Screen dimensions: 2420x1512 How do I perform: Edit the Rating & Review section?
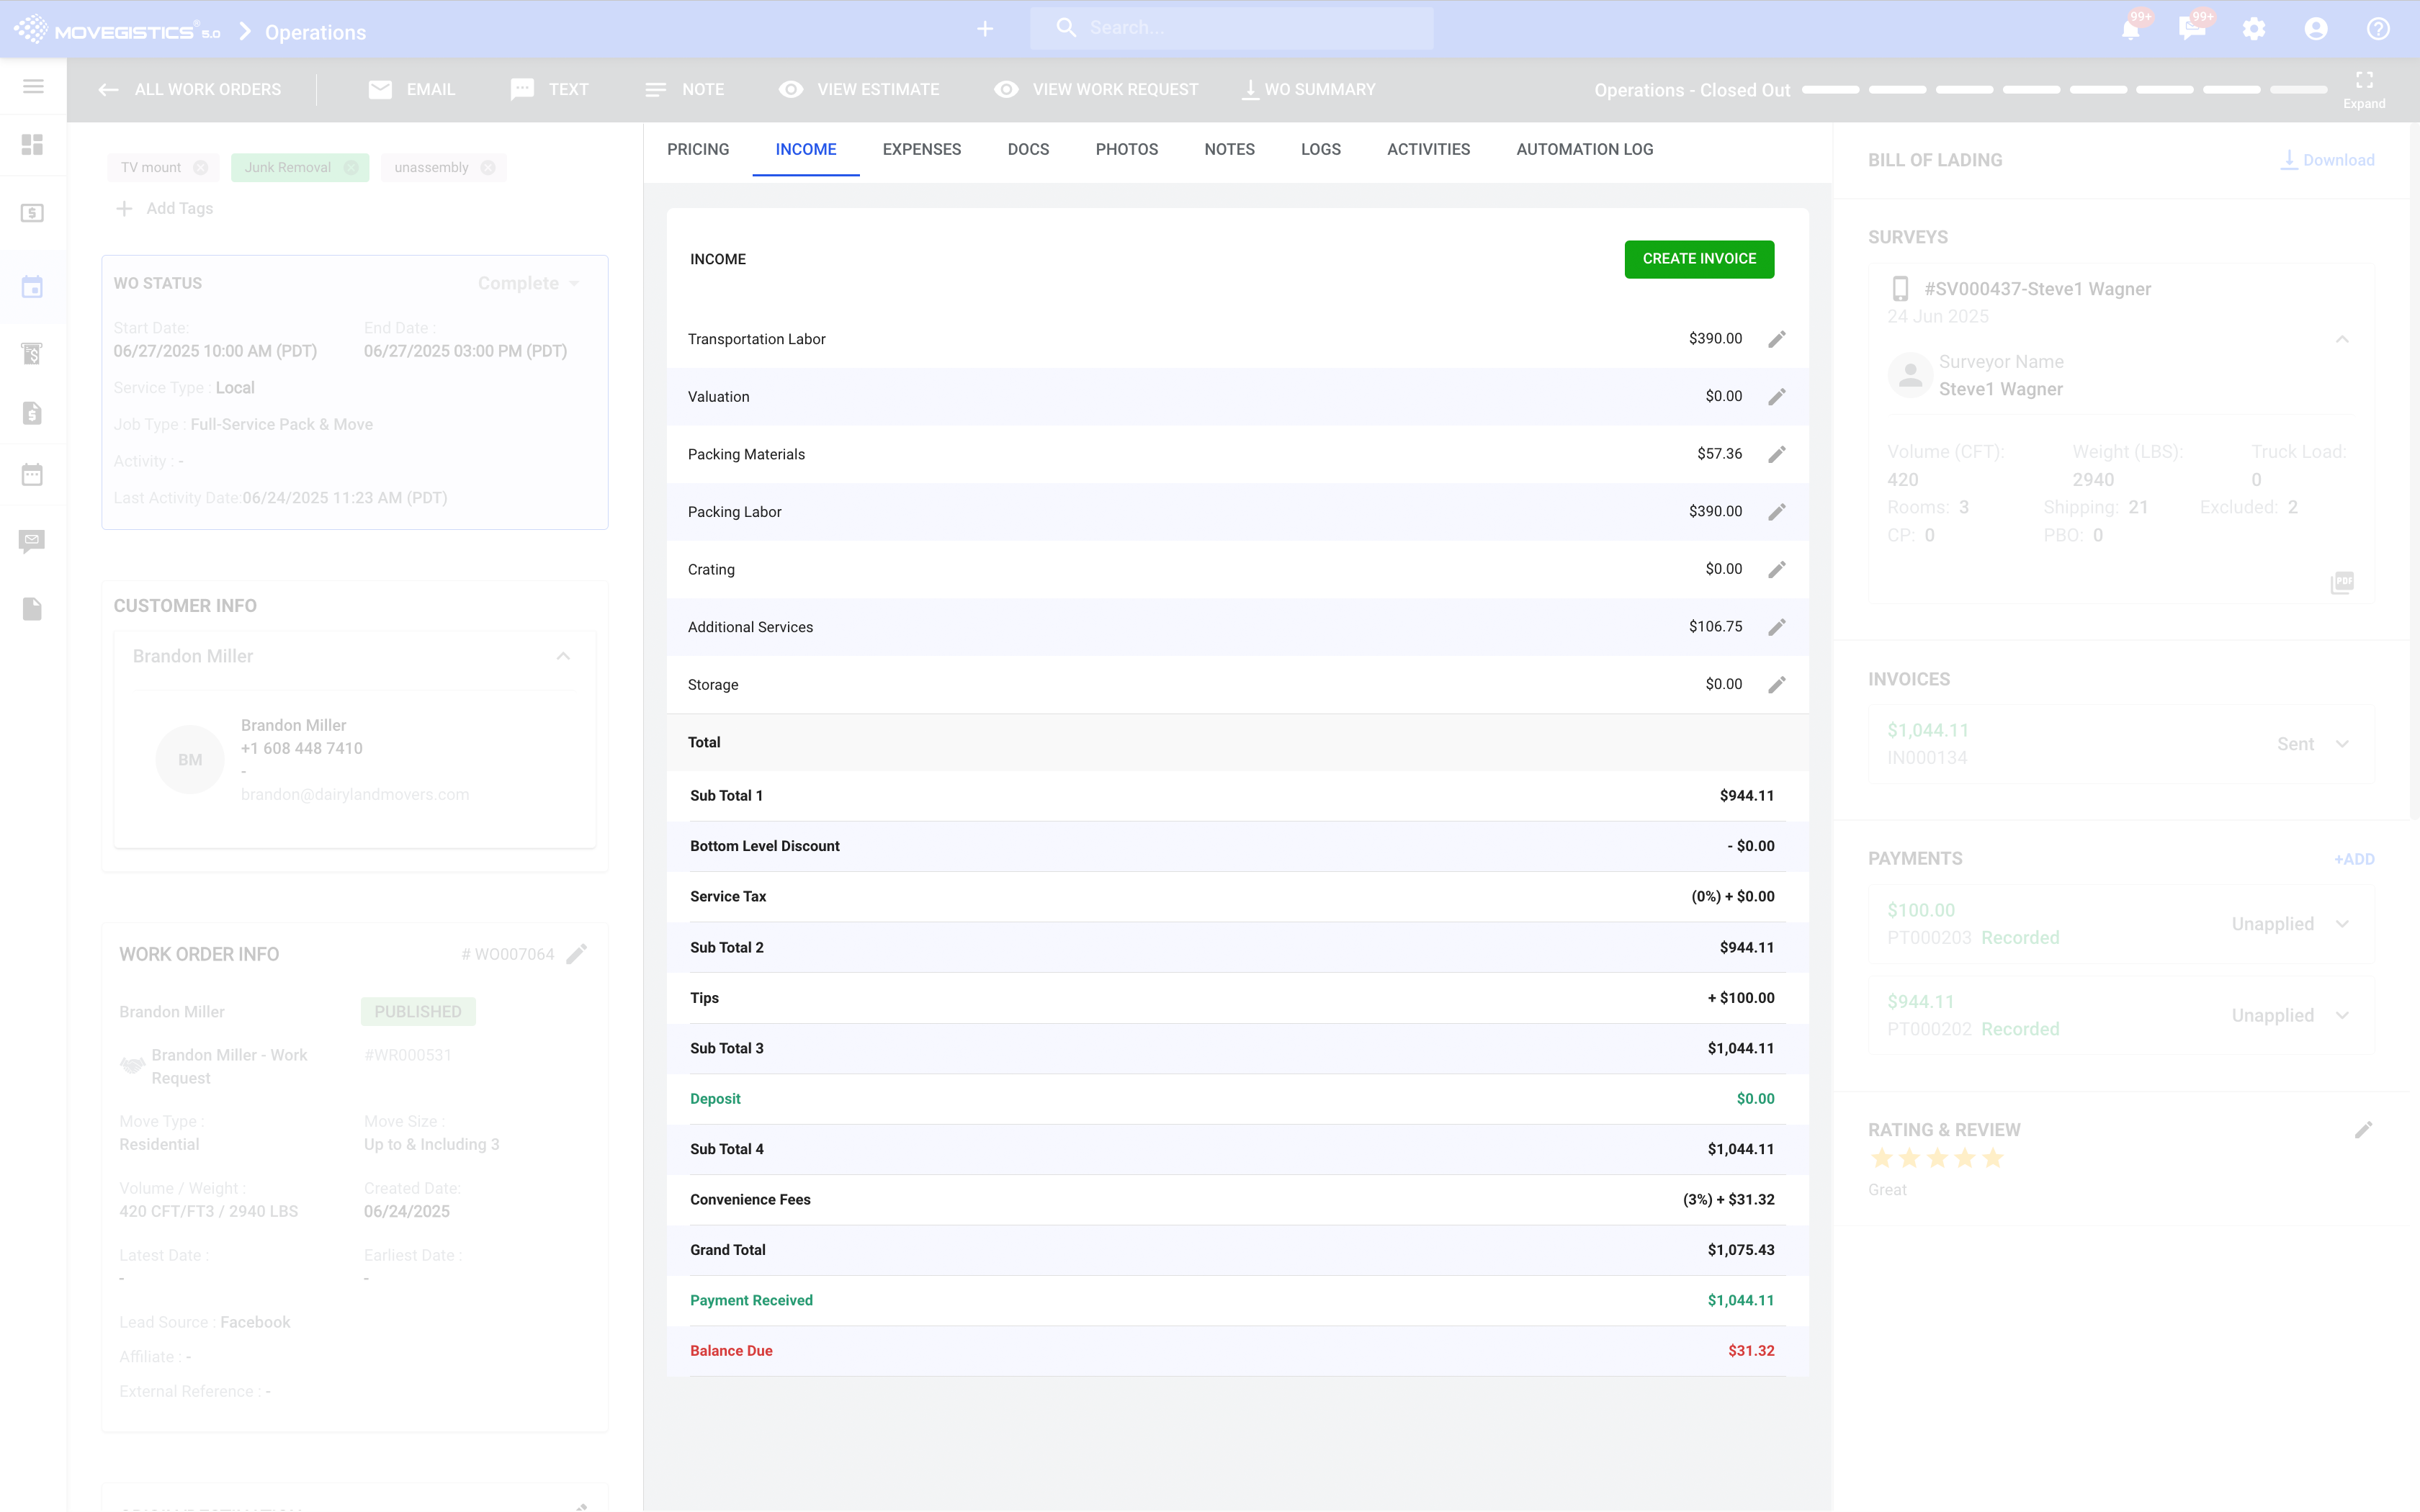[2363, 1130]
